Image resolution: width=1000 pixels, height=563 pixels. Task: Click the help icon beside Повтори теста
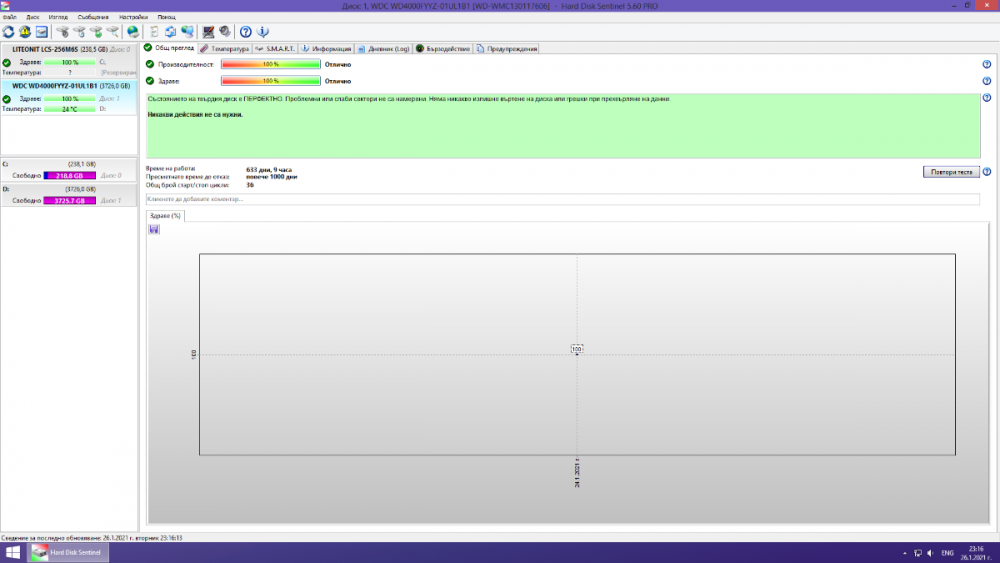coord(986,172)
